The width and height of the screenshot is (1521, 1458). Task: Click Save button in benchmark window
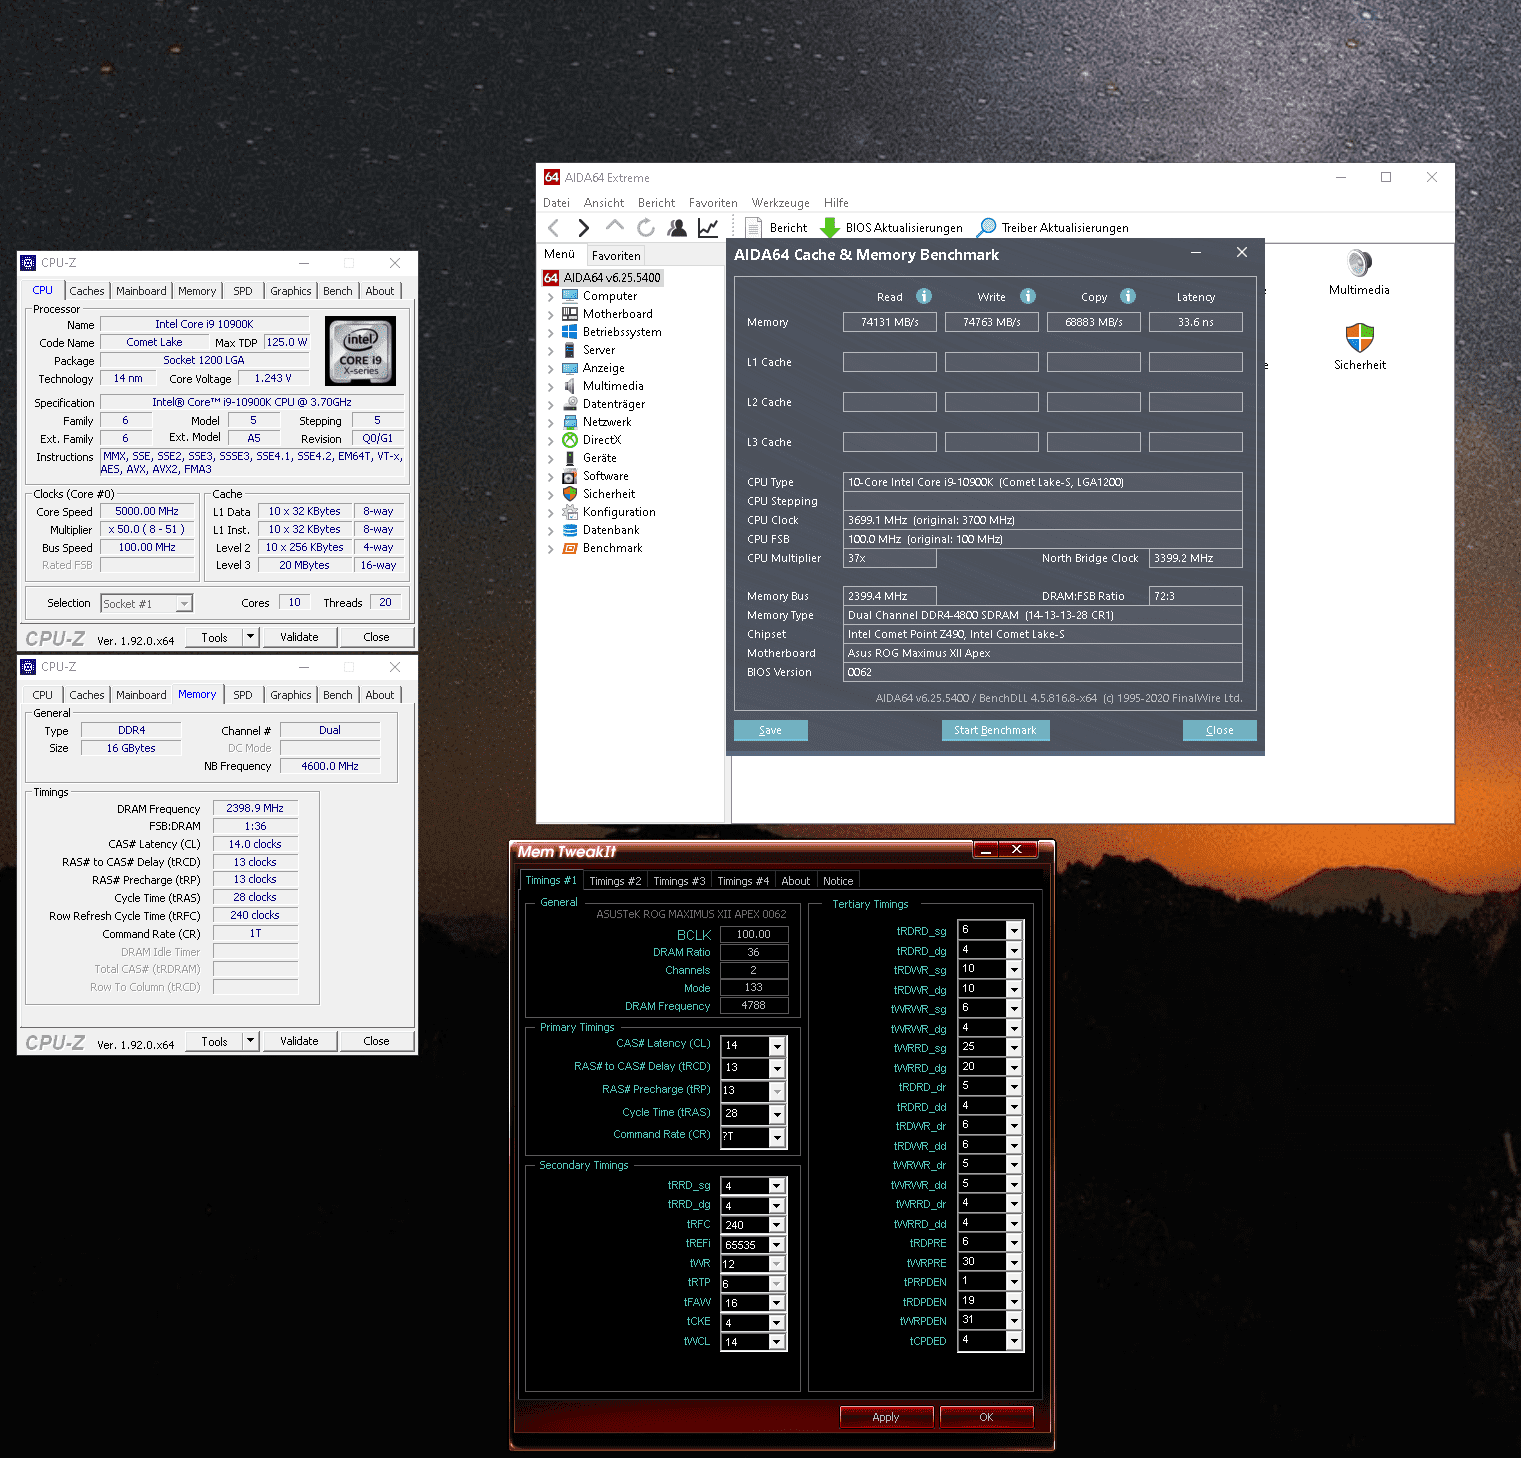click(770, 730)
